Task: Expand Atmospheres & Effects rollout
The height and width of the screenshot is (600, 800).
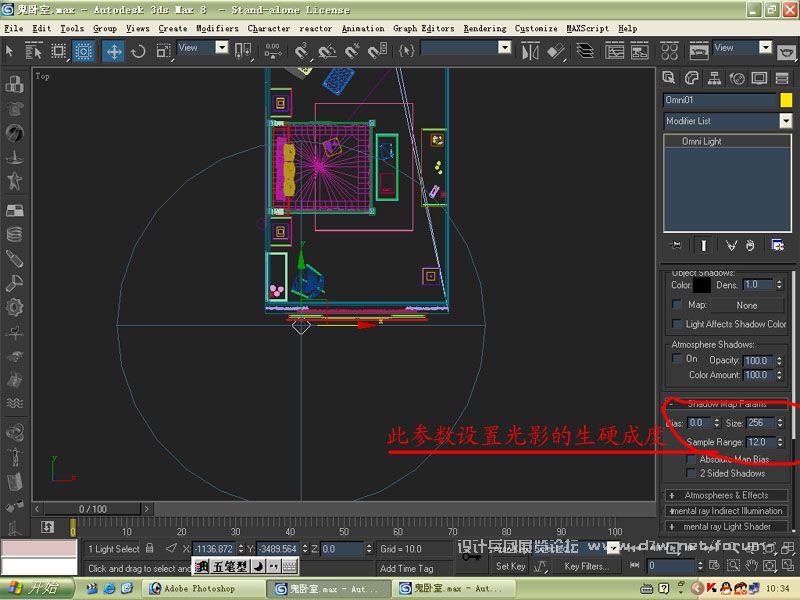Action: [727, 495]
